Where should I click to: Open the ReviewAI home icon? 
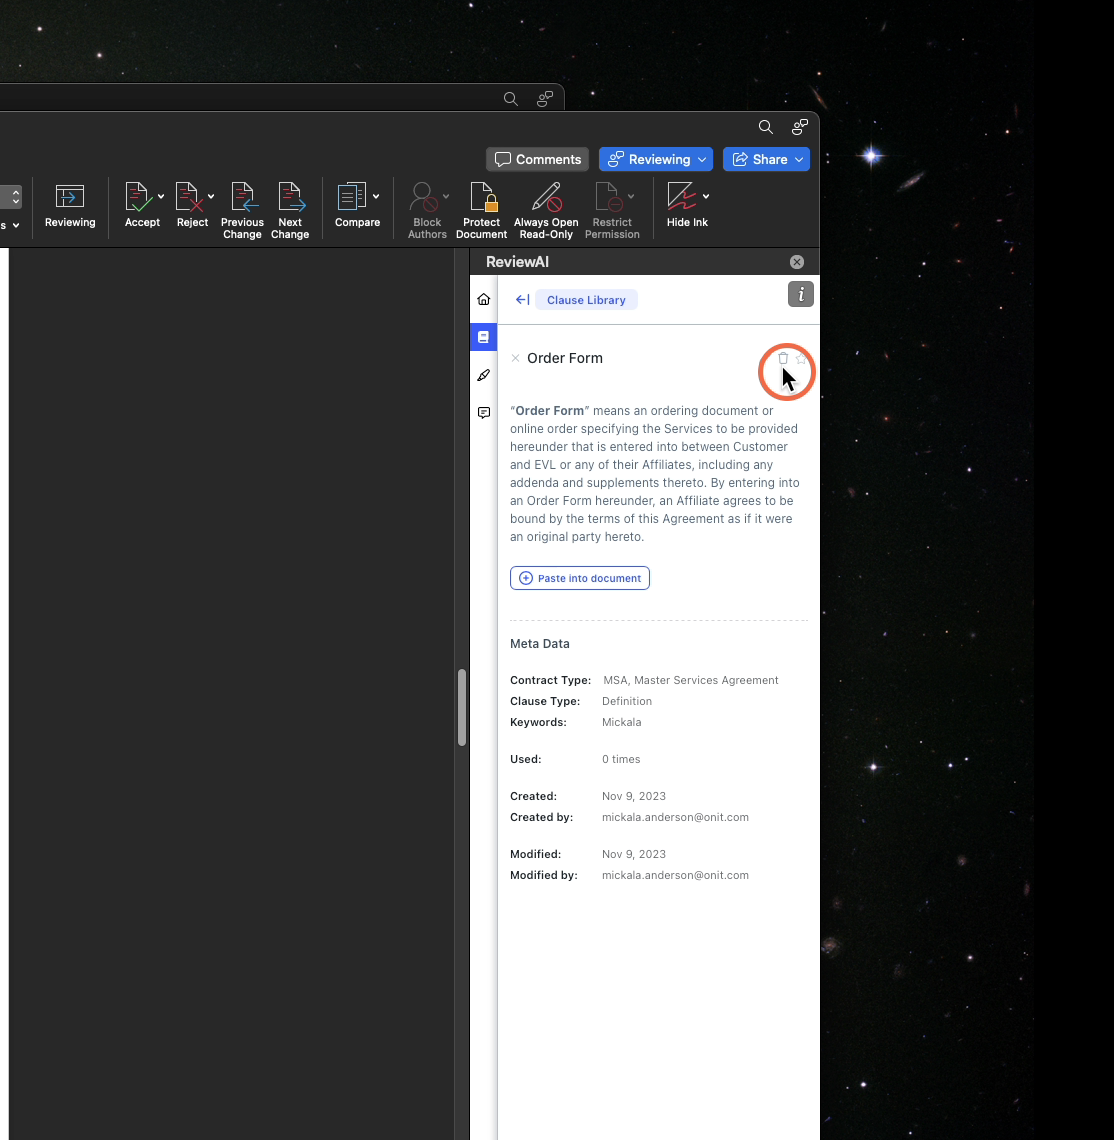coord(484,300)
